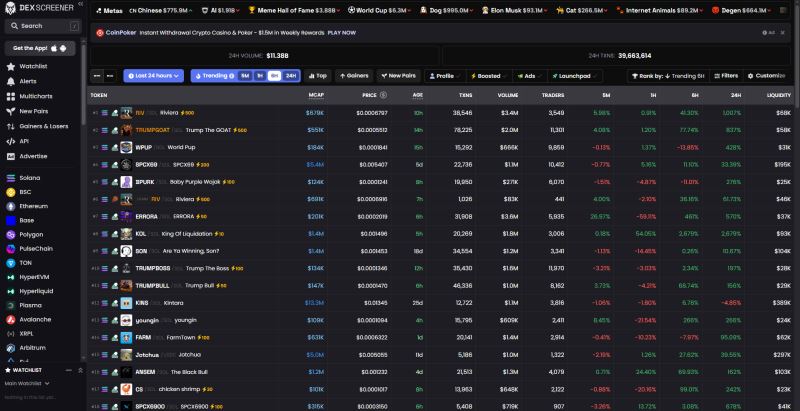Viewport: 800px width, 411px height.
Task: Open the World Cup meta
Action: pyautogui.click(x=380, y=10)
